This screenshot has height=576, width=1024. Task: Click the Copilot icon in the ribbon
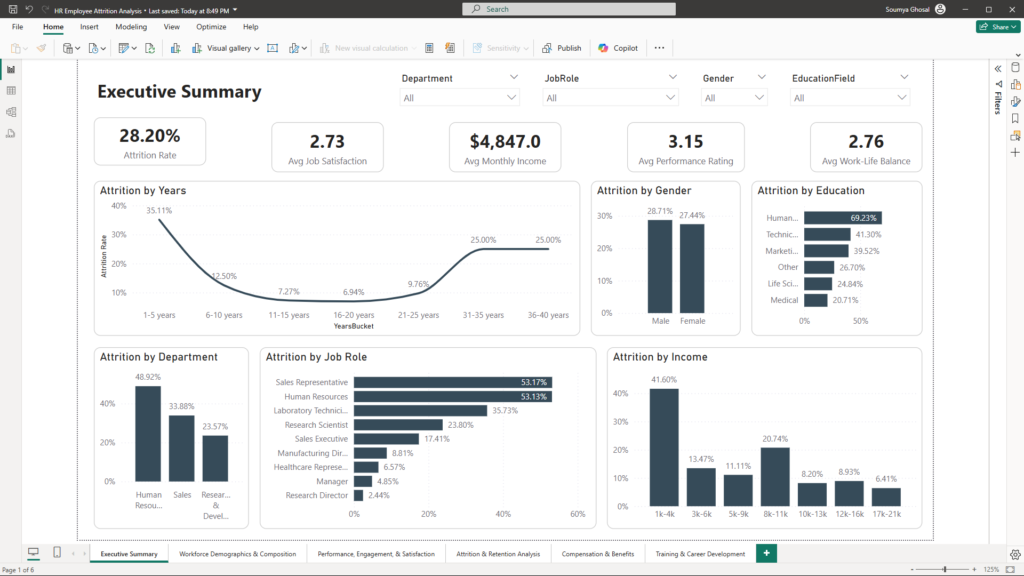[x=619, y=48]
